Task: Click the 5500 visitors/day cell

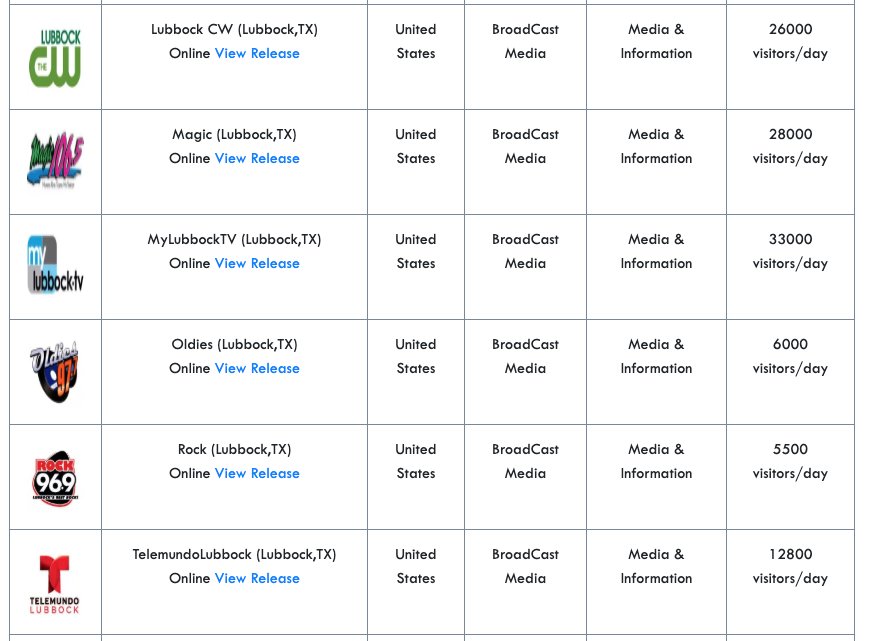Action: click(x=790, y=462)
